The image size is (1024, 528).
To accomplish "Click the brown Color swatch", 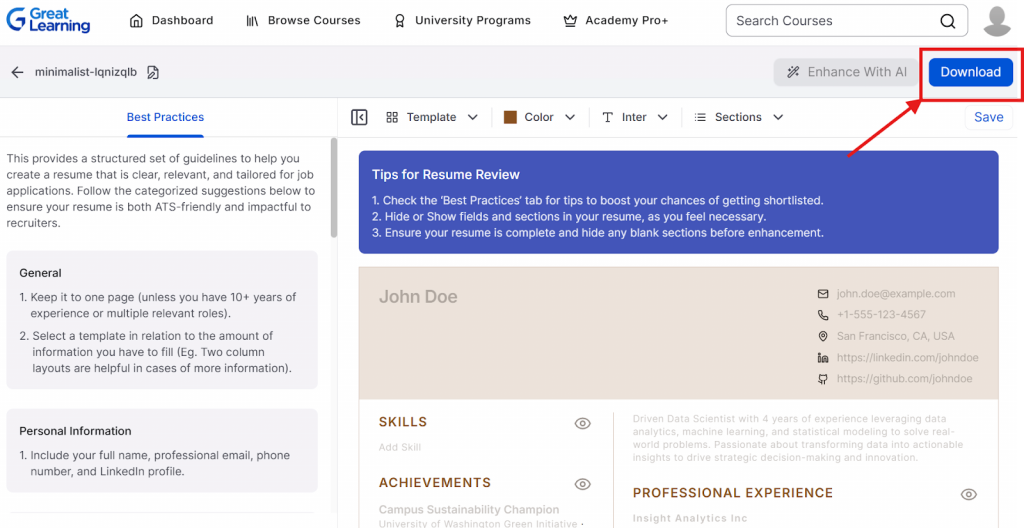I will 510,117.
